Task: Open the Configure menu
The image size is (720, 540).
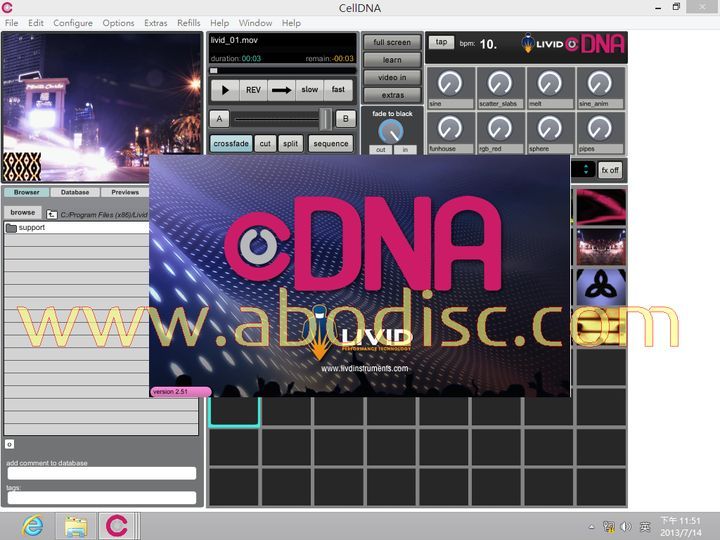Action: click(73, 23)
